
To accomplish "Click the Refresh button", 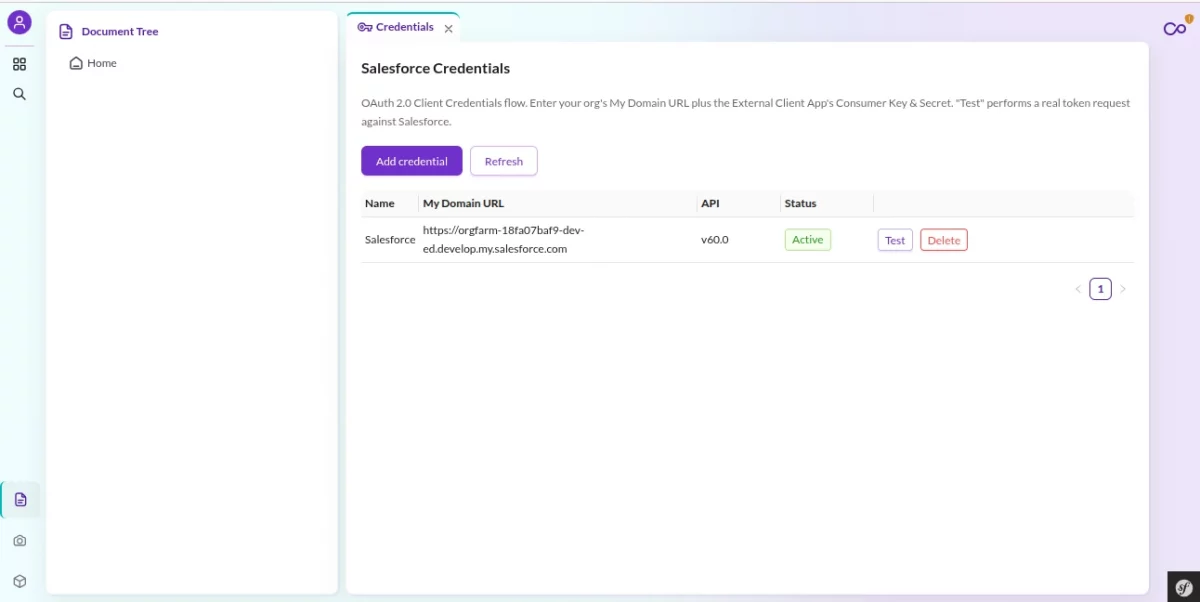I will (504, 161).
